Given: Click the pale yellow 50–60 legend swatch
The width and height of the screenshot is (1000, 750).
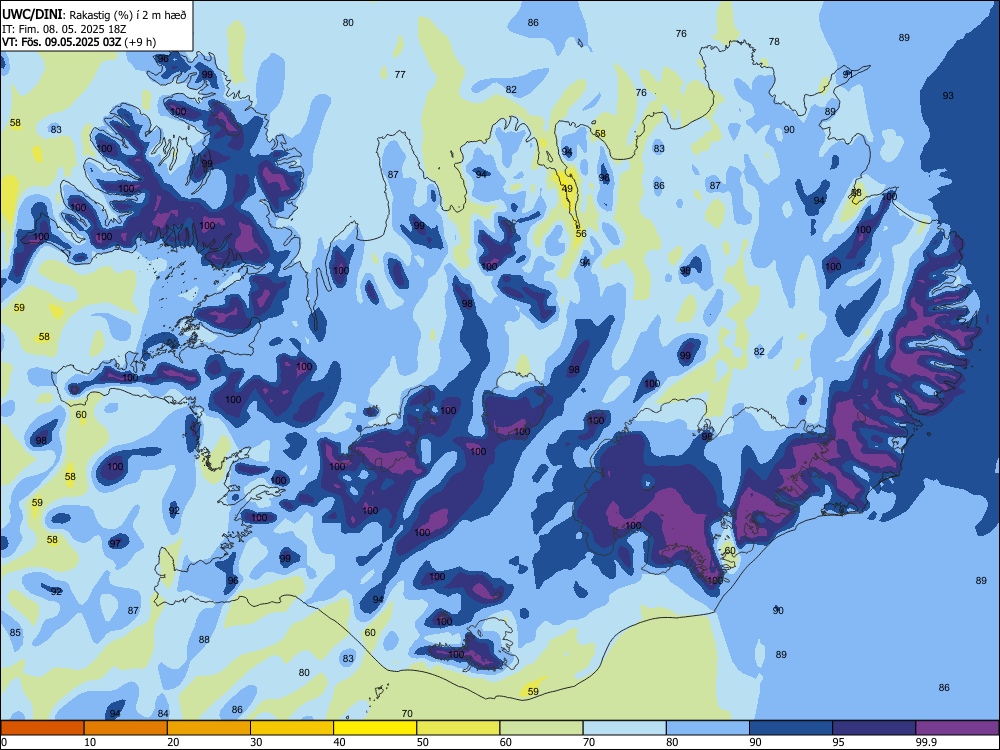Looking at the screenshot, I should [x=458, y=728].
